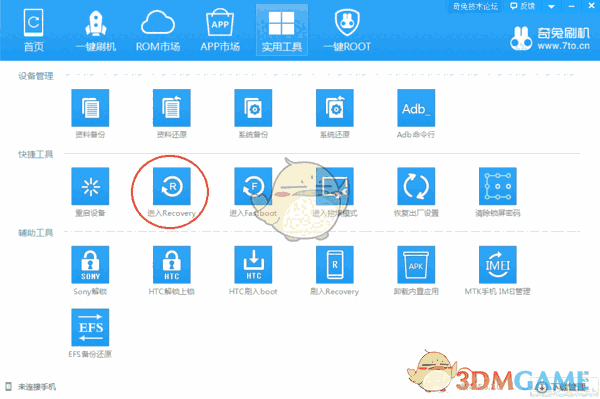Open the MTK手机 IMEI管理 tool
The width and height of the screenshot is (600, 399).
pos(497,265)
